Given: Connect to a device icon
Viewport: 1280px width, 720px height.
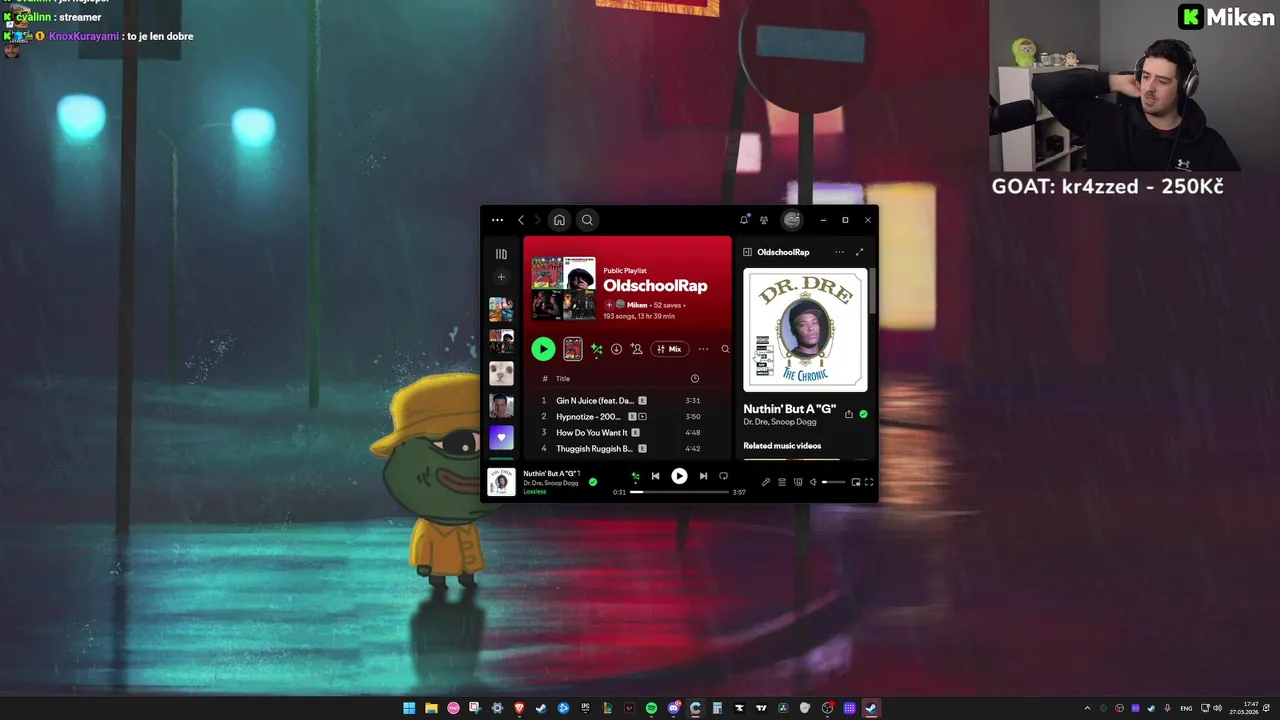Looking at the screenshot, I should click(798, 482).
